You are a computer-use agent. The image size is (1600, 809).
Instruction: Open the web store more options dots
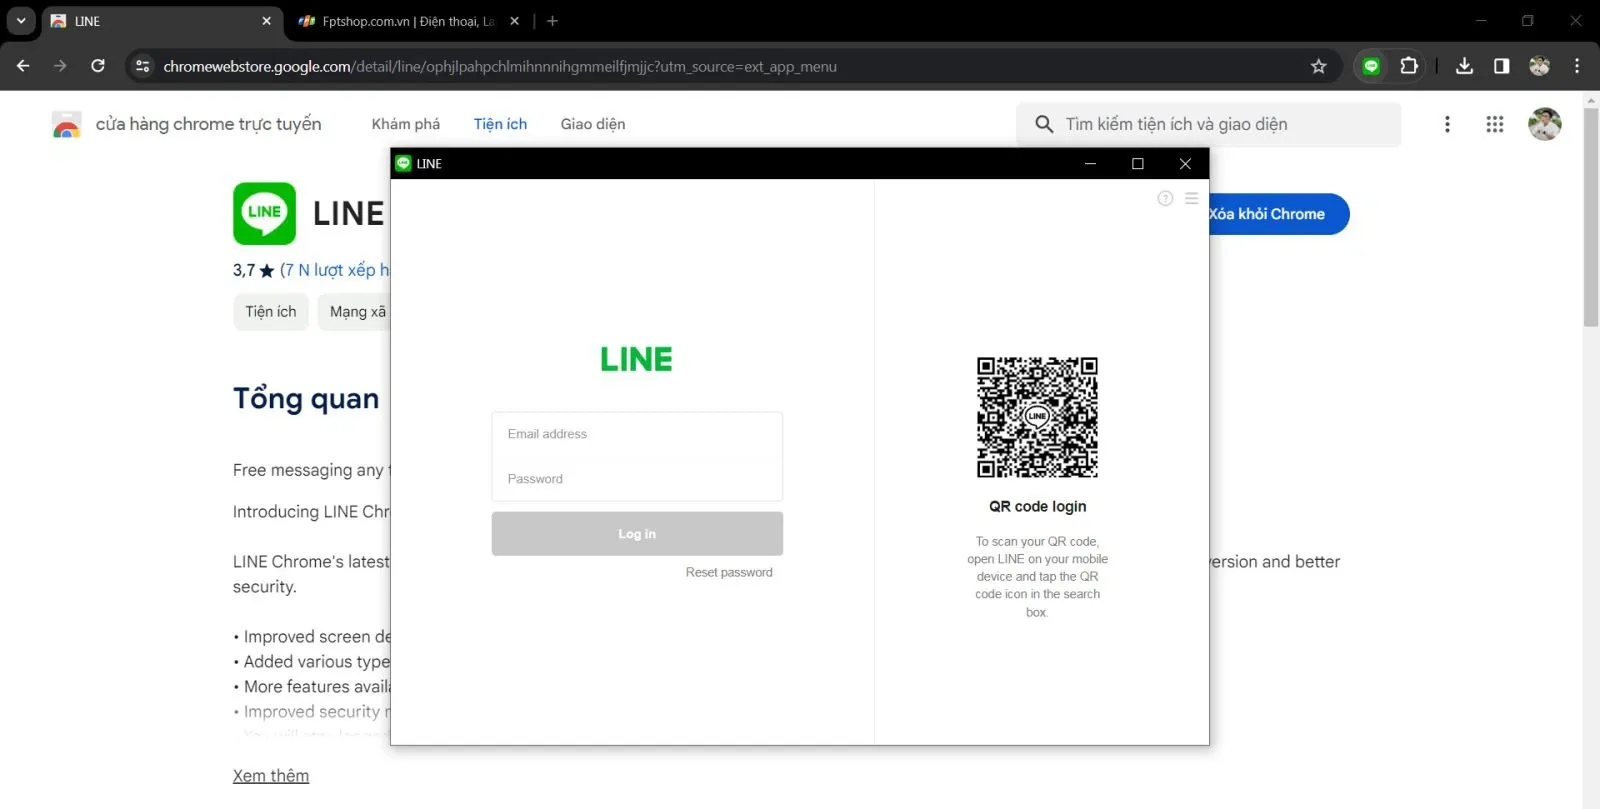point(1447,124)
